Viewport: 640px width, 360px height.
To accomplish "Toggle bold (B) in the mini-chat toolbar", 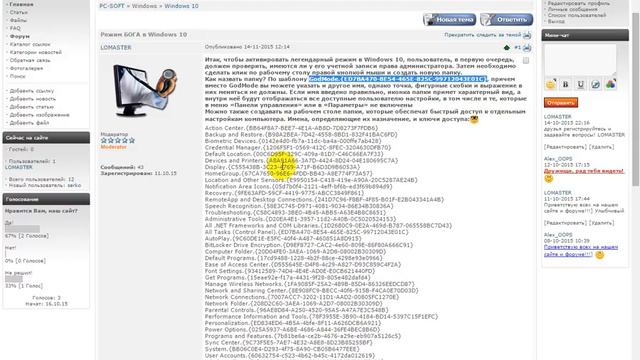I will pos(566,84).
